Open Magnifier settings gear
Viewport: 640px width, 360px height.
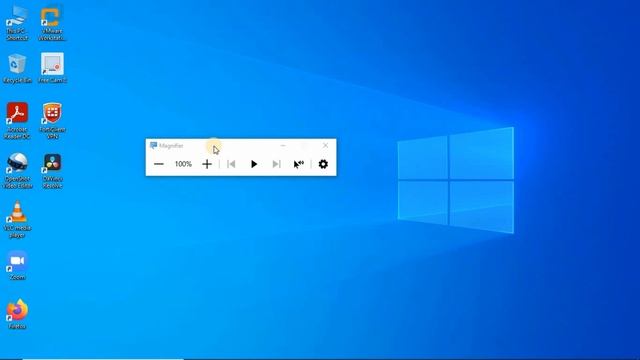pyautogui.click(x=323, y=164)
